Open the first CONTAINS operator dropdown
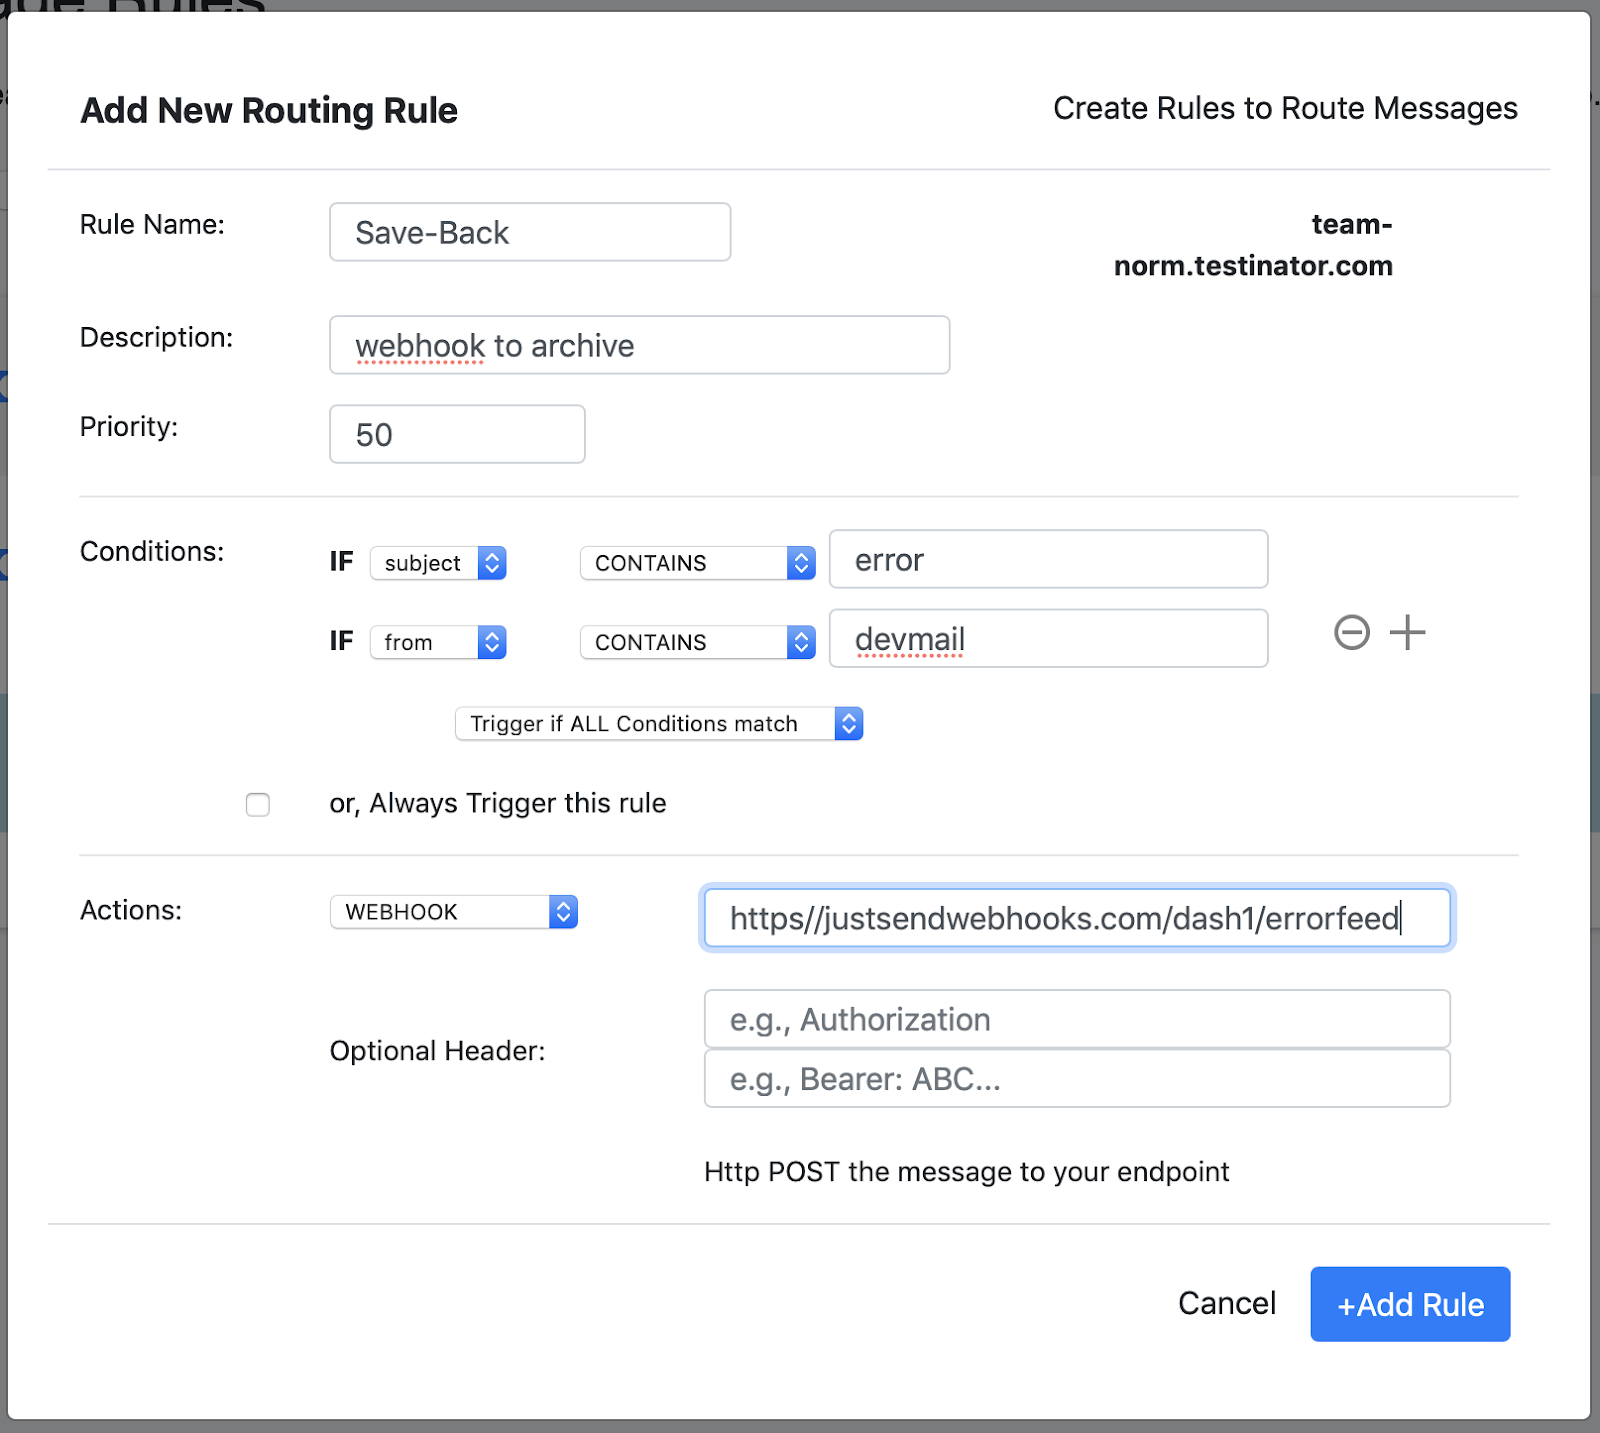This screenshot has width=1600, height=1433. point(697,563)
